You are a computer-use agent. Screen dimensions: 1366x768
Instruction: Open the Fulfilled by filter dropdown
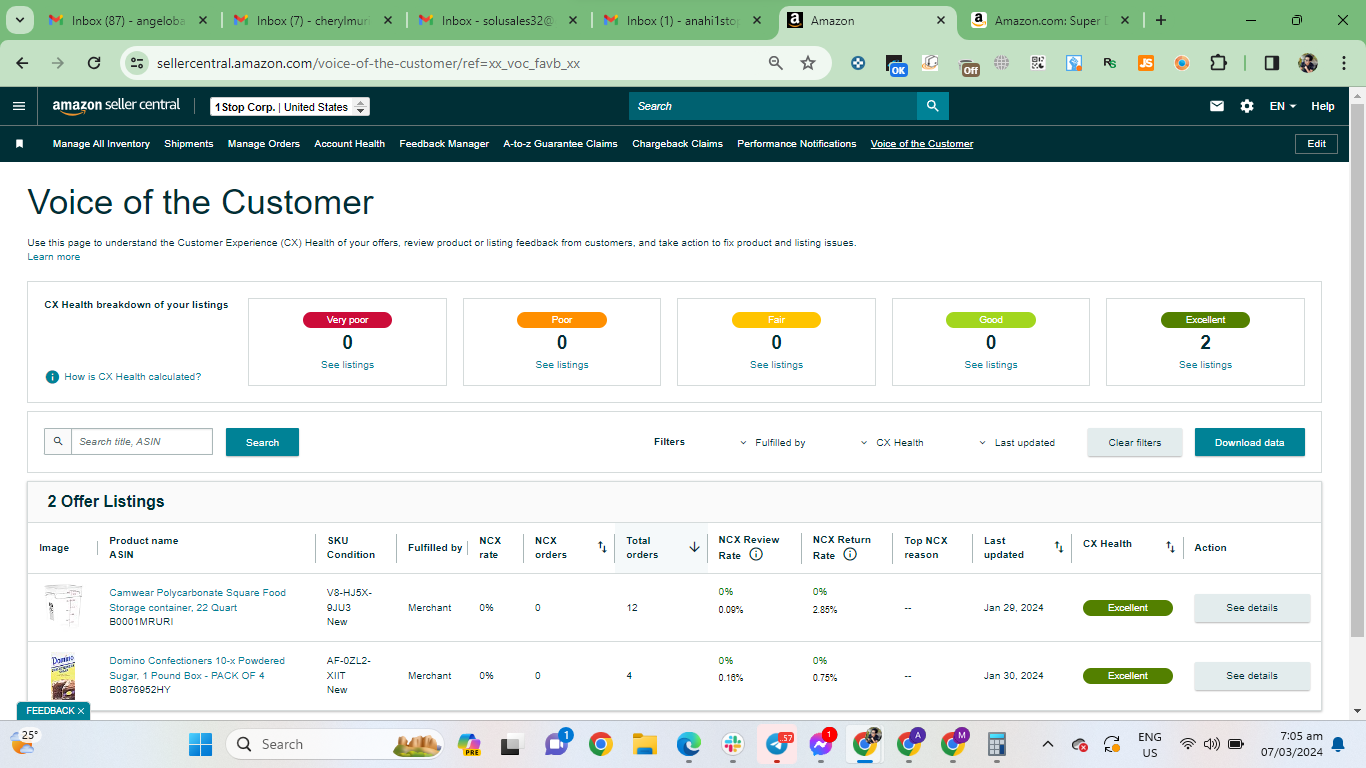[x=773, y=443]
